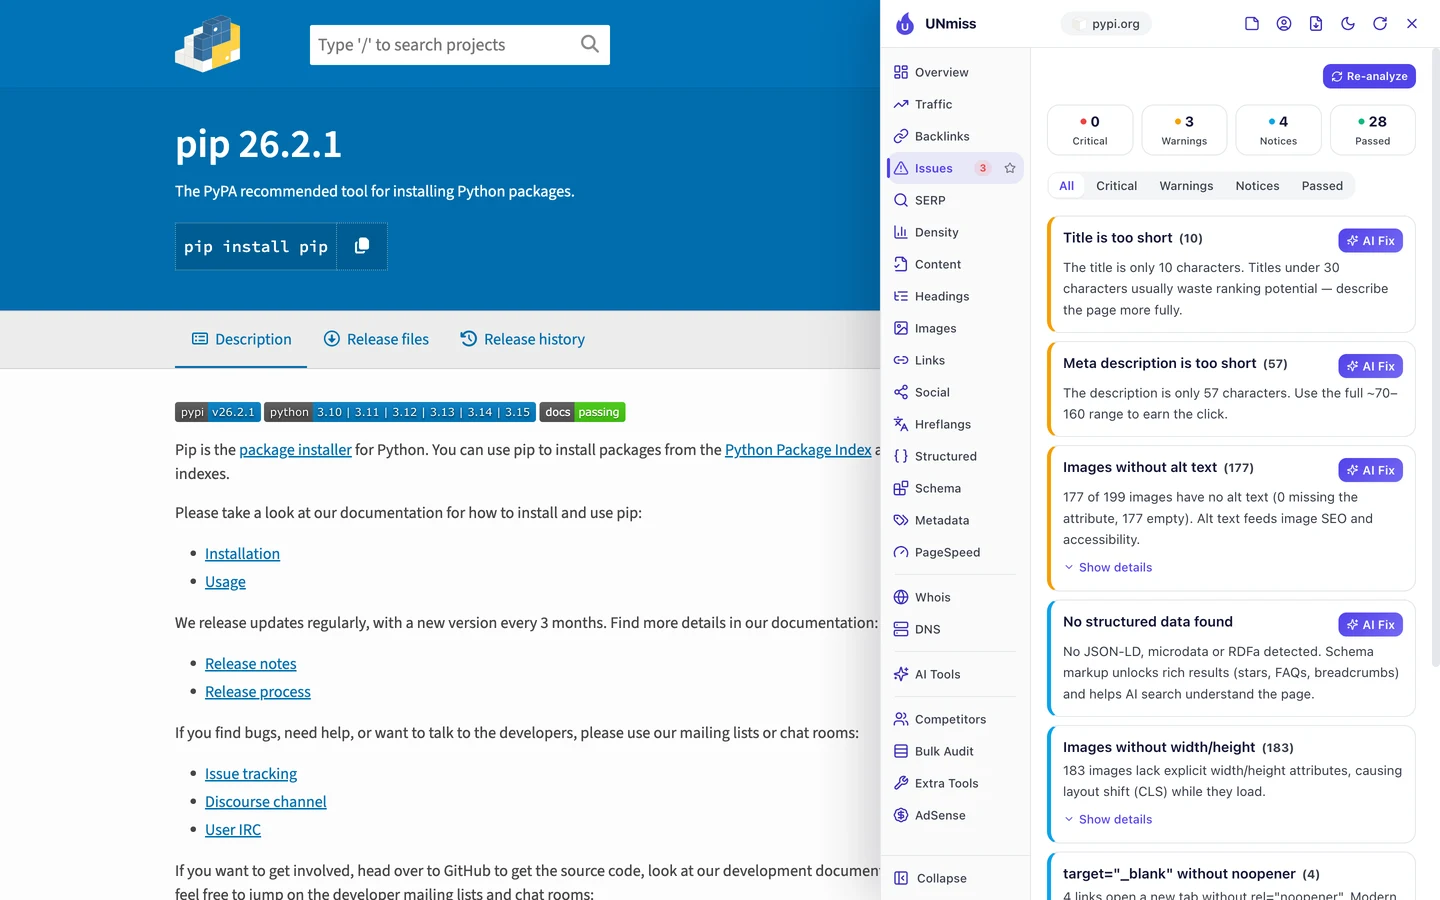
Task: Click AI Fix for Images without alt text
Action: 1370,470
